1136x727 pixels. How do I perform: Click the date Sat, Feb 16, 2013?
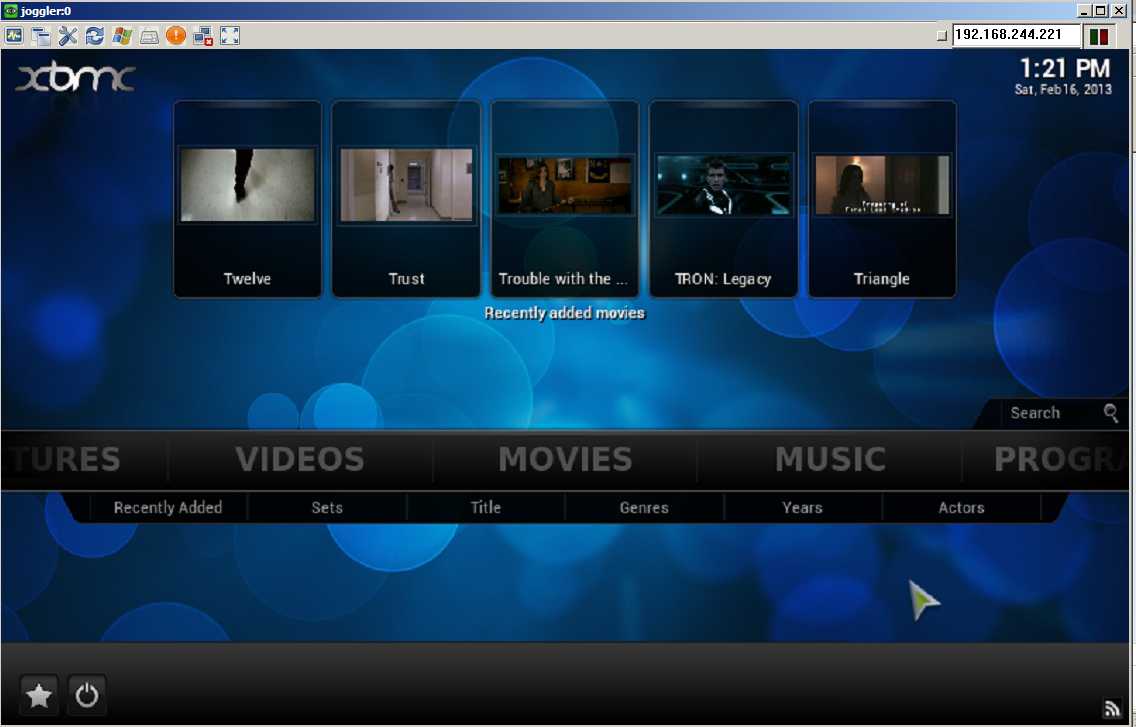click(x=1063, y=89)
